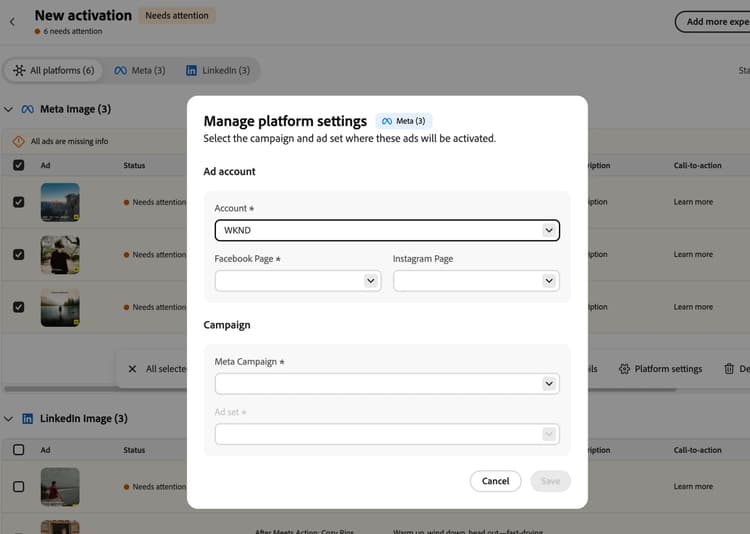750x534 pixels.
Task: Click the third Meta row Needs attention status
Action: coord(155,307)
